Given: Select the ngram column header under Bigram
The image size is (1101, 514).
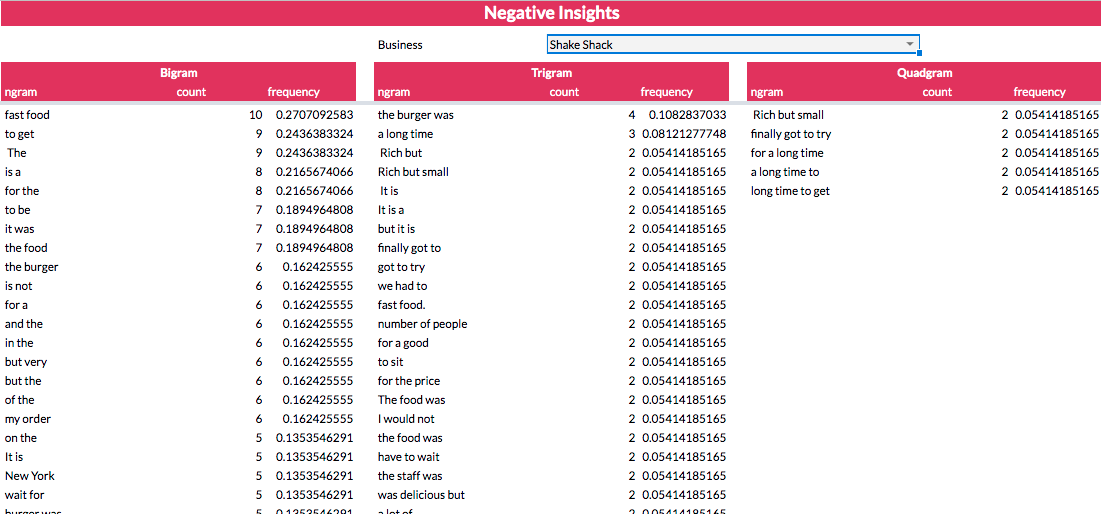Looking at the screenshot, I should [21, 92].
